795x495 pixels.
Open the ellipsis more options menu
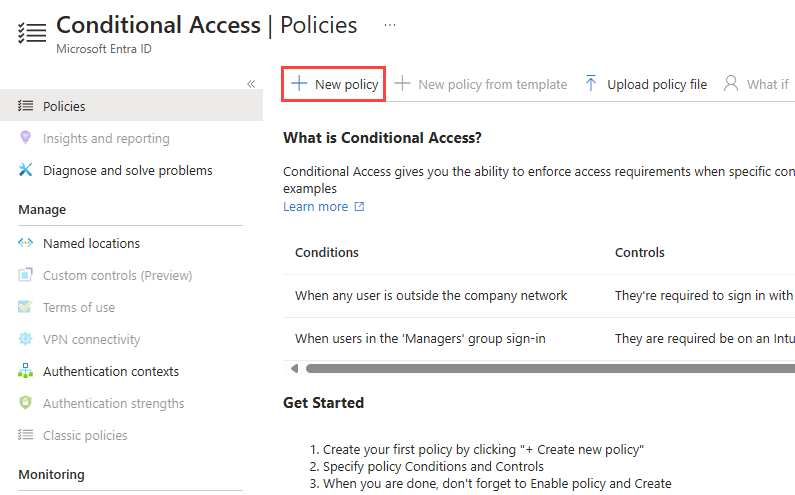390,24
